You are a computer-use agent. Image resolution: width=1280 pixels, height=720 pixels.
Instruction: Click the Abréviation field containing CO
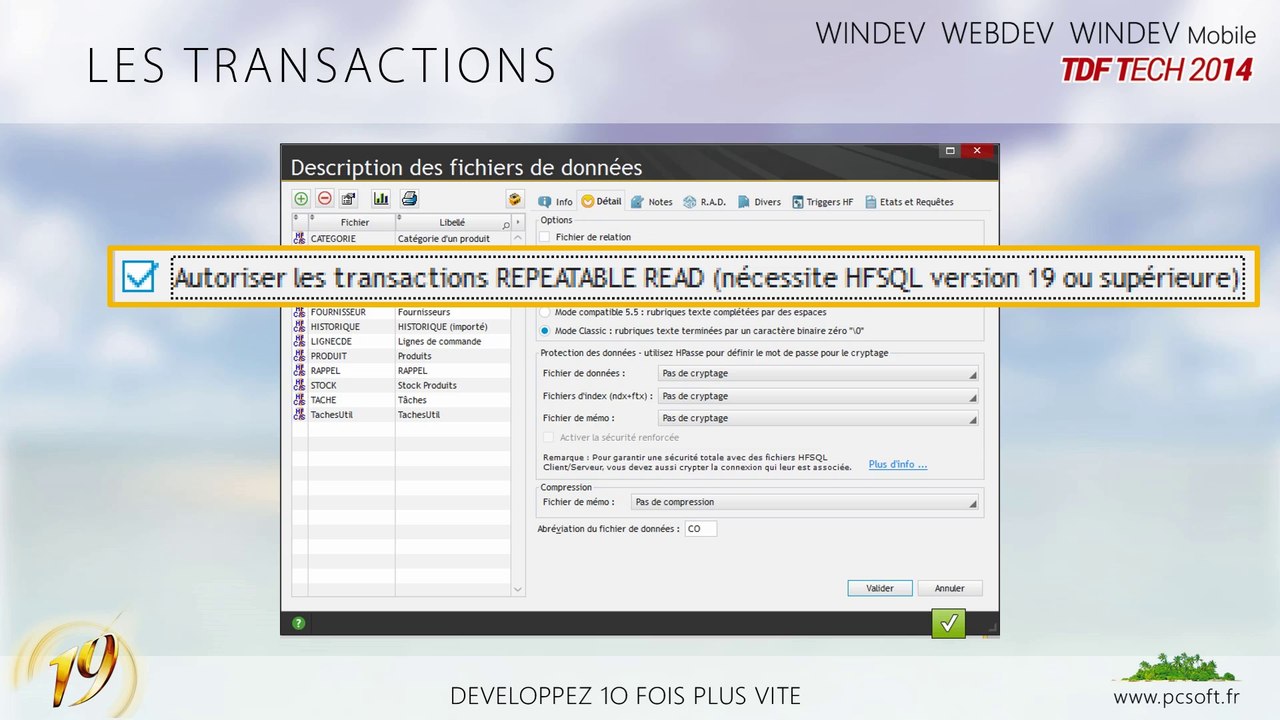[700, 528]
